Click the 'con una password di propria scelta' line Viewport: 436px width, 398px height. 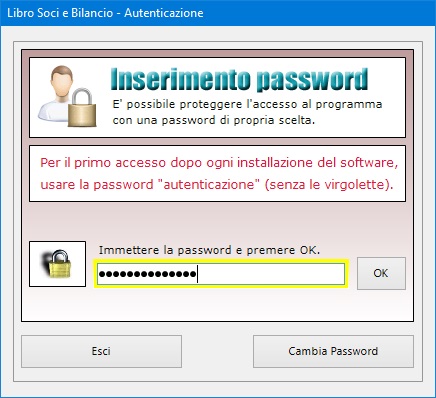coord(214,120)
